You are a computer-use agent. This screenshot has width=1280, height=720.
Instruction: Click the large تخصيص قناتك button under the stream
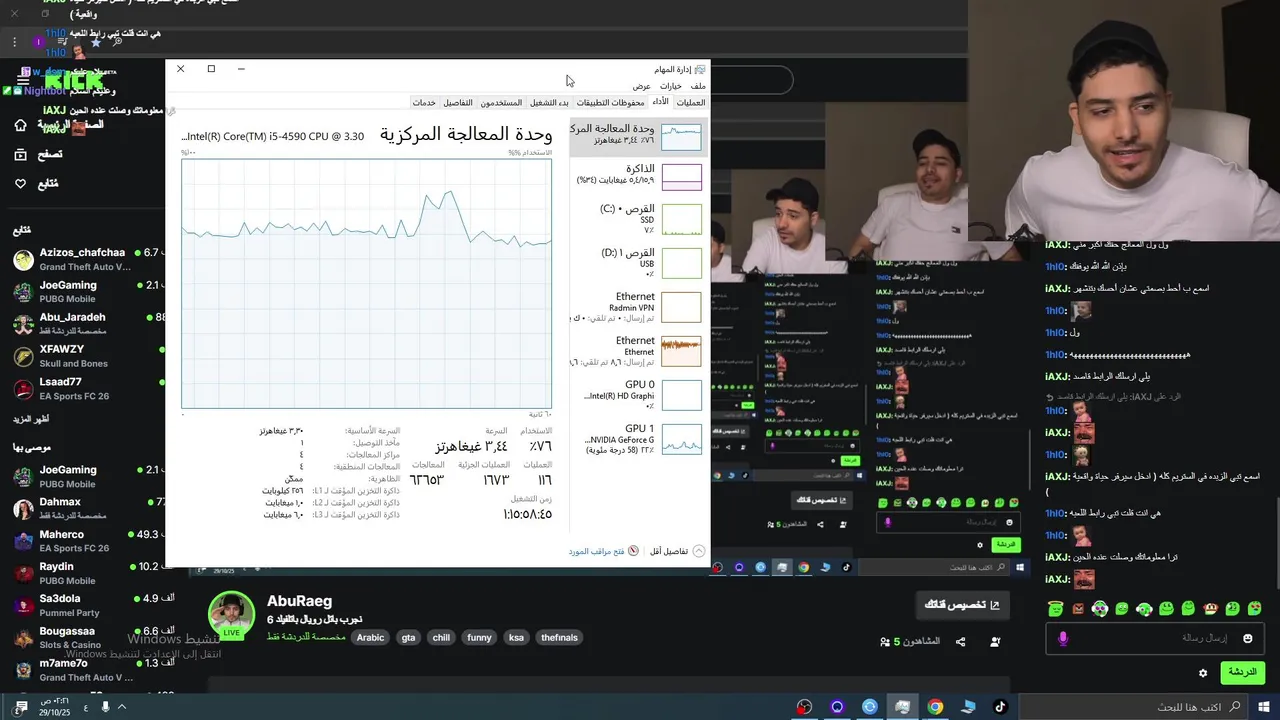(x=962, y=605)
